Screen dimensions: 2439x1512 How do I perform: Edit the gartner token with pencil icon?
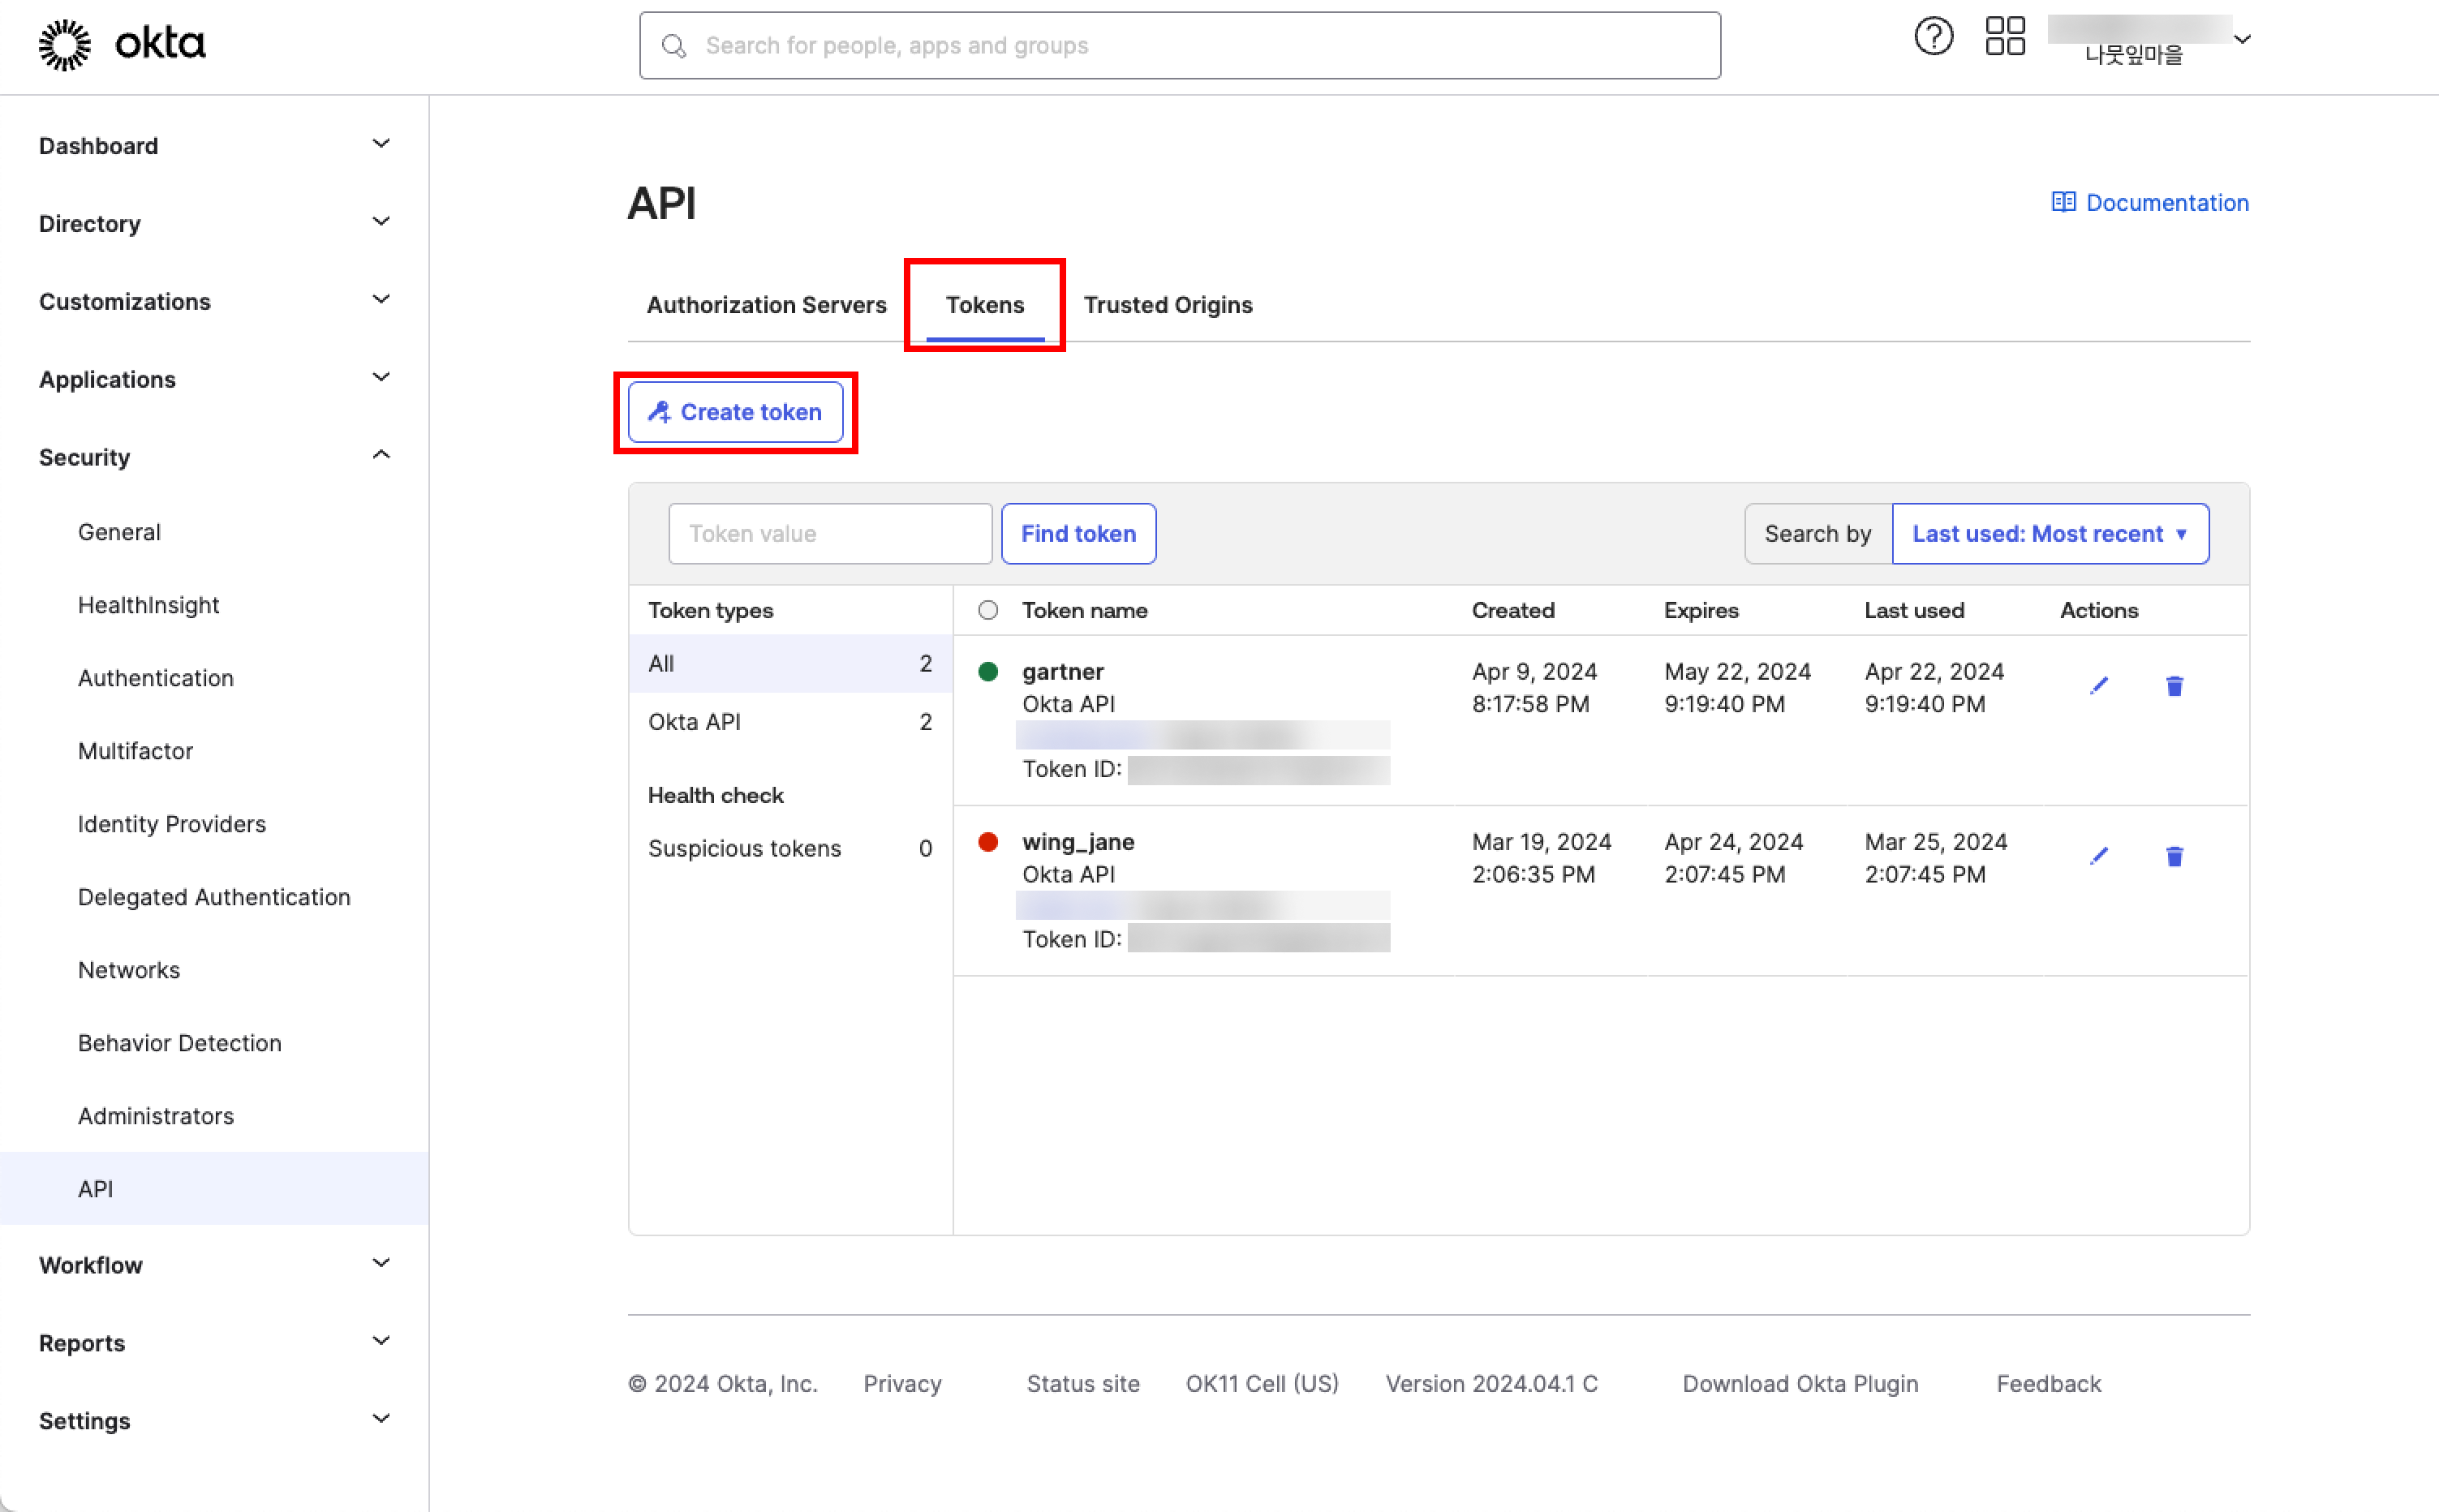(x=2099, y=686)
